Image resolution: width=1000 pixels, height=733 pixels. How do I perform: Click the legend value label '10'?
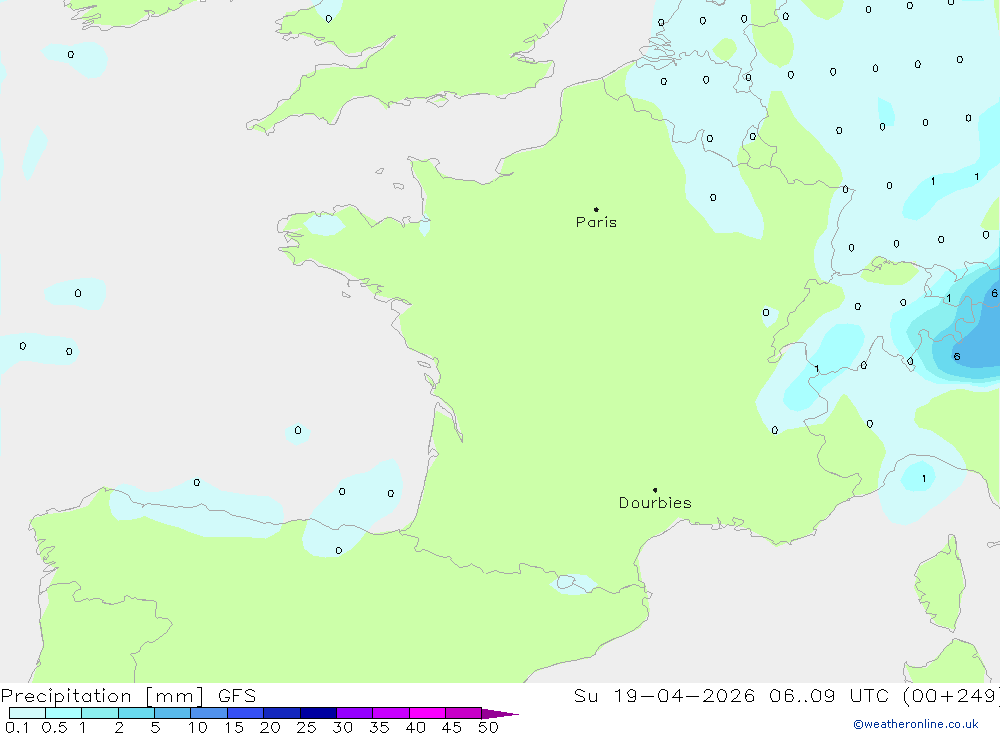[x=198, y=727]
